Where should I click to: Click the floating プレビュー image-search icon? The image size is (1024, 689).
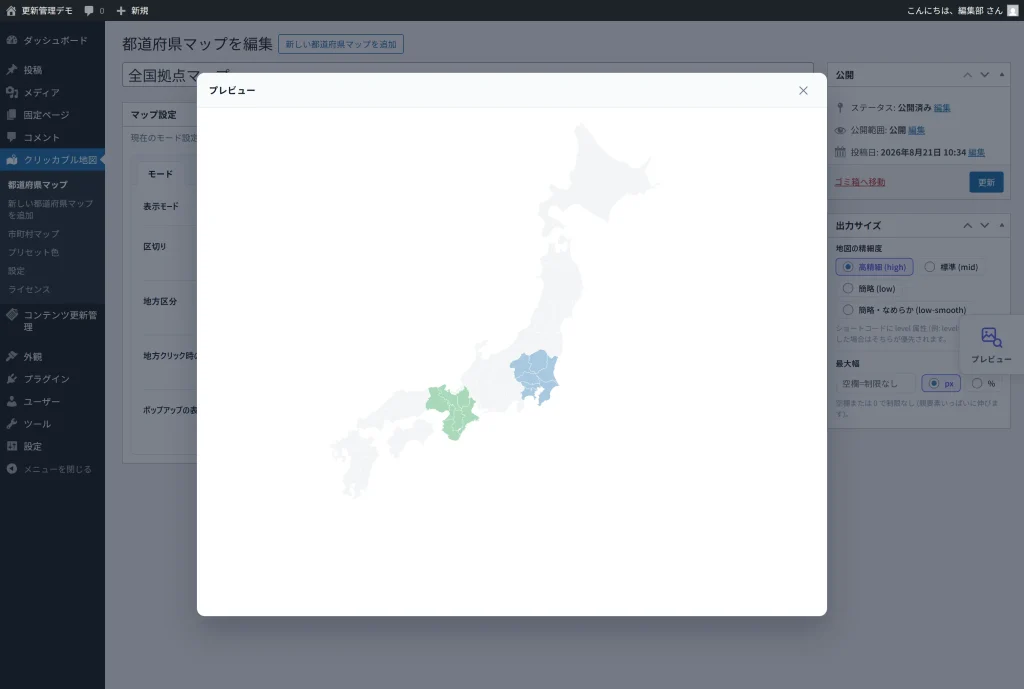click(991, 338)
